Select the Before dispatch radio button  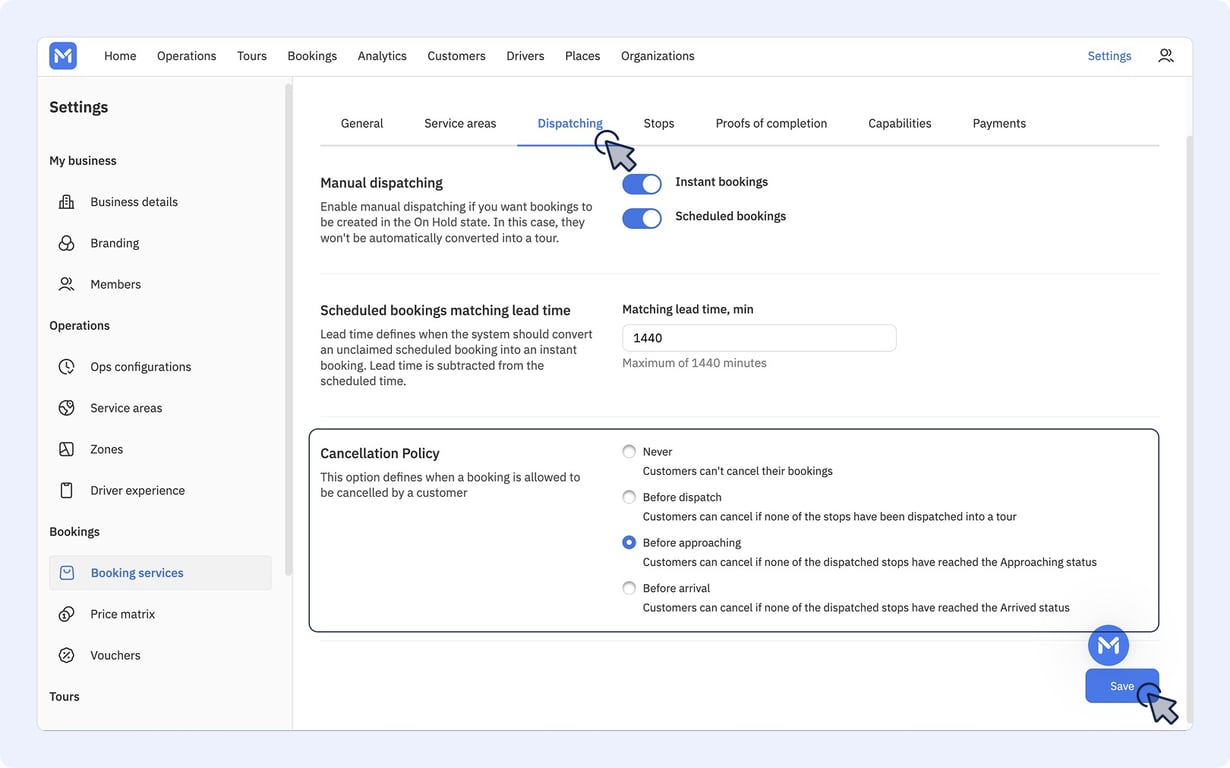(x=629, y=497)
